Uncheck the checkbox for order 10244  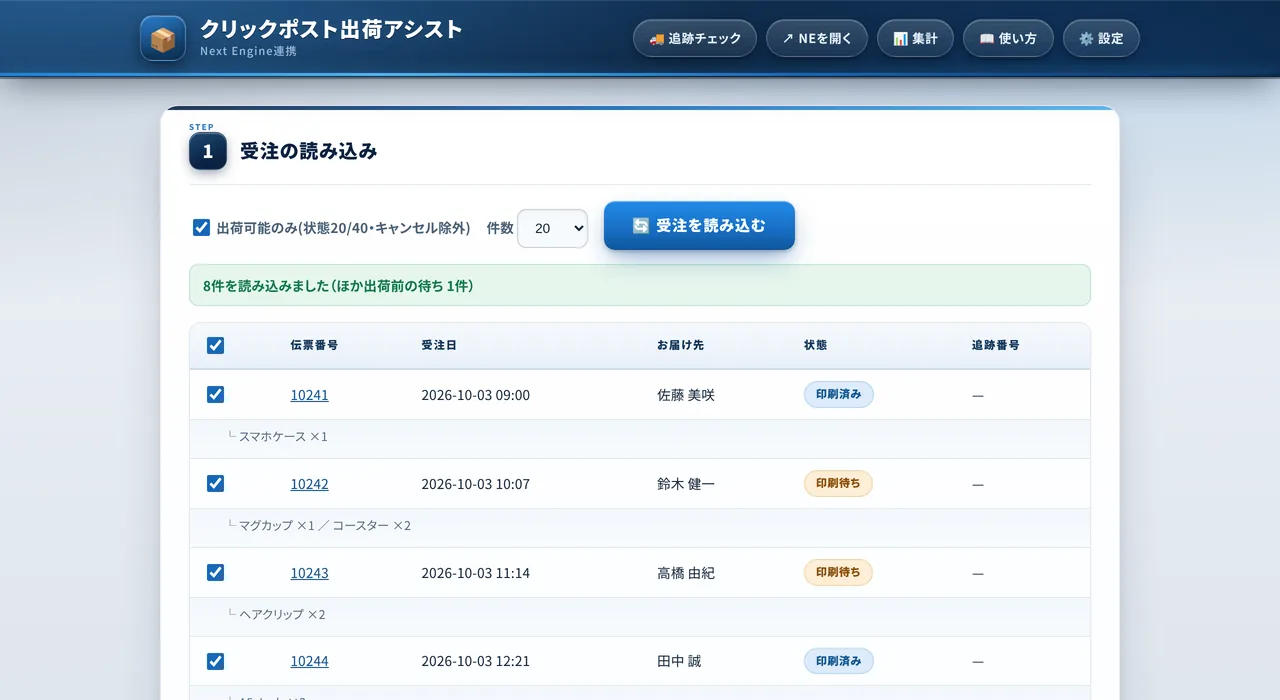pos(215,661)
